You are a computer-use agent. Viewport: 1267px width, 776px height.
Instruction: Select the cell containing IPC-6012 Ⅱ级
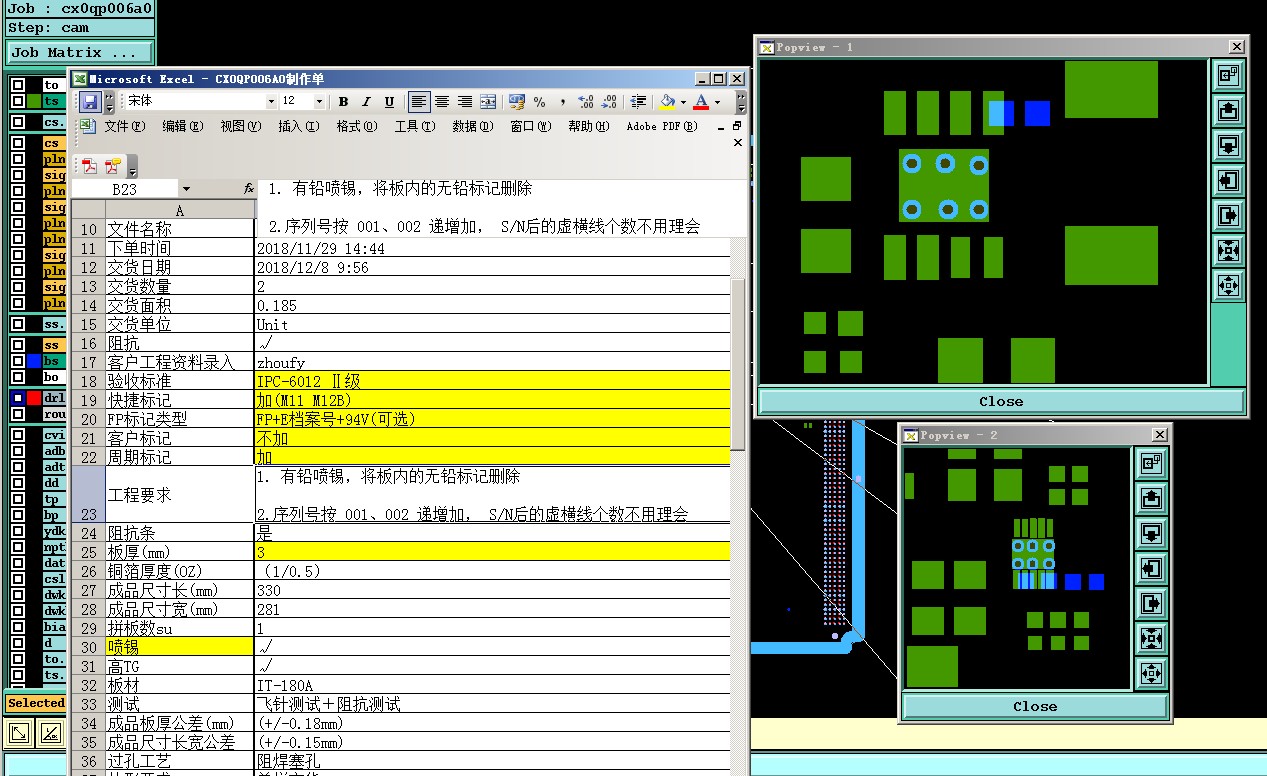pyautogui.click(x=493, y=381)
